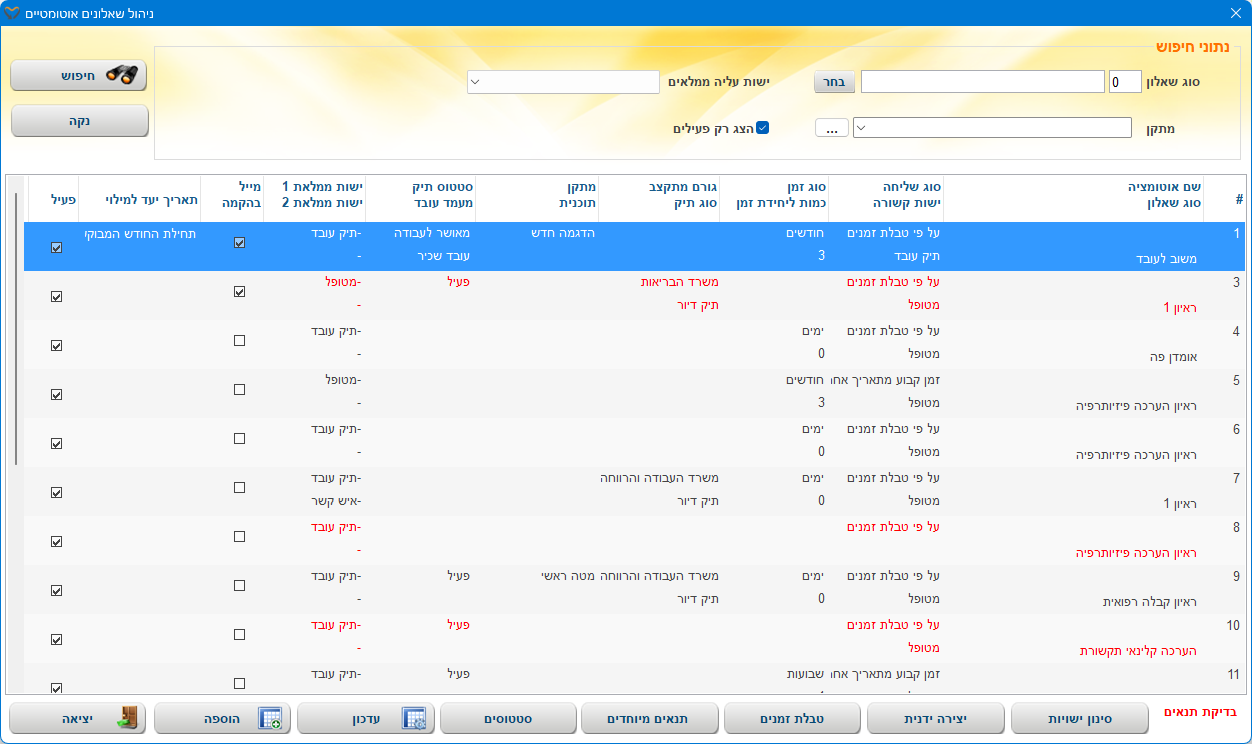Viewport: 1252px width, 744px height.
Task: Toggle מייל בהקמה checkbox in row 6
Action: pyautogui.click(x=239, y=439)
